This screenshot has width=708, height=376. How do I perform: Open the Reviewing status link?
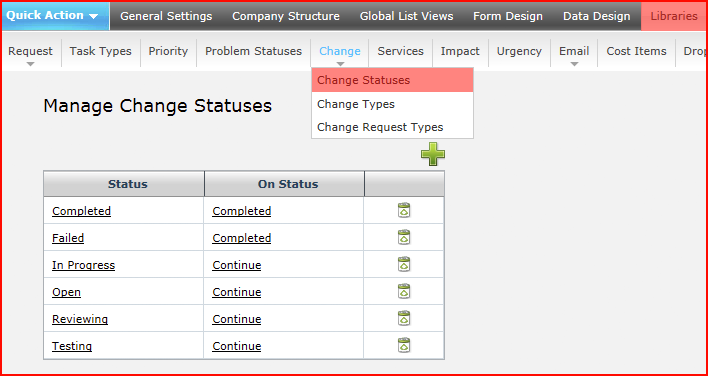80,319
